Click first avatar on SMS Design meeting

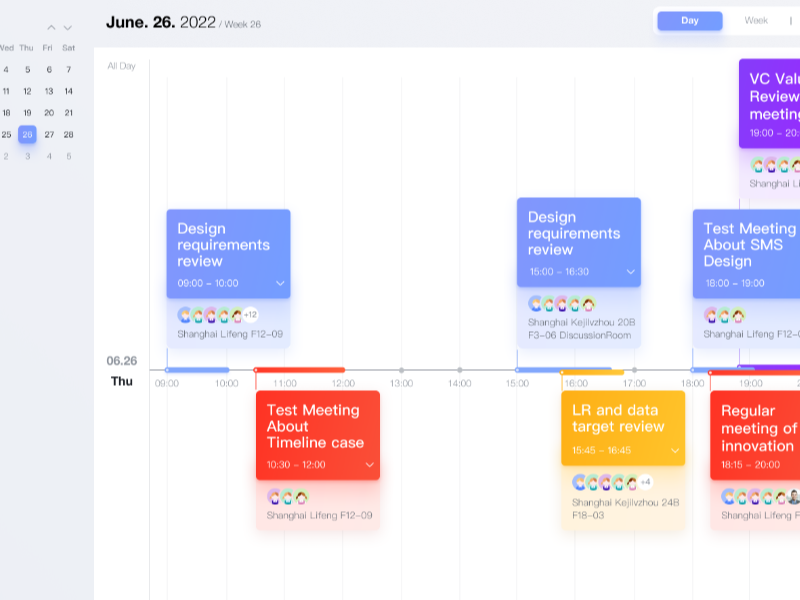coord(711,315)
